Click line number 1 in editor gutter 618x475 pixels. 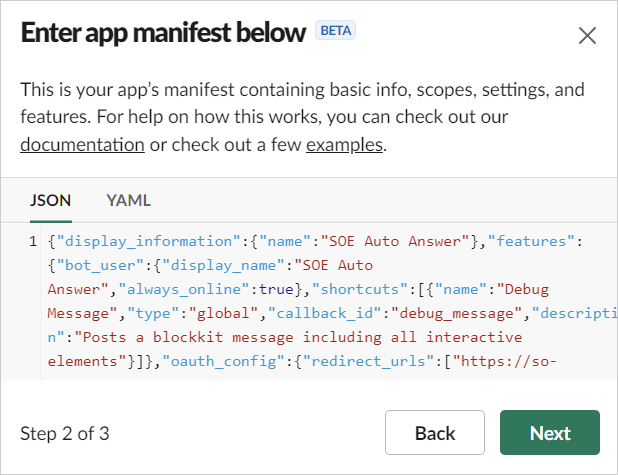coord(33,242)
